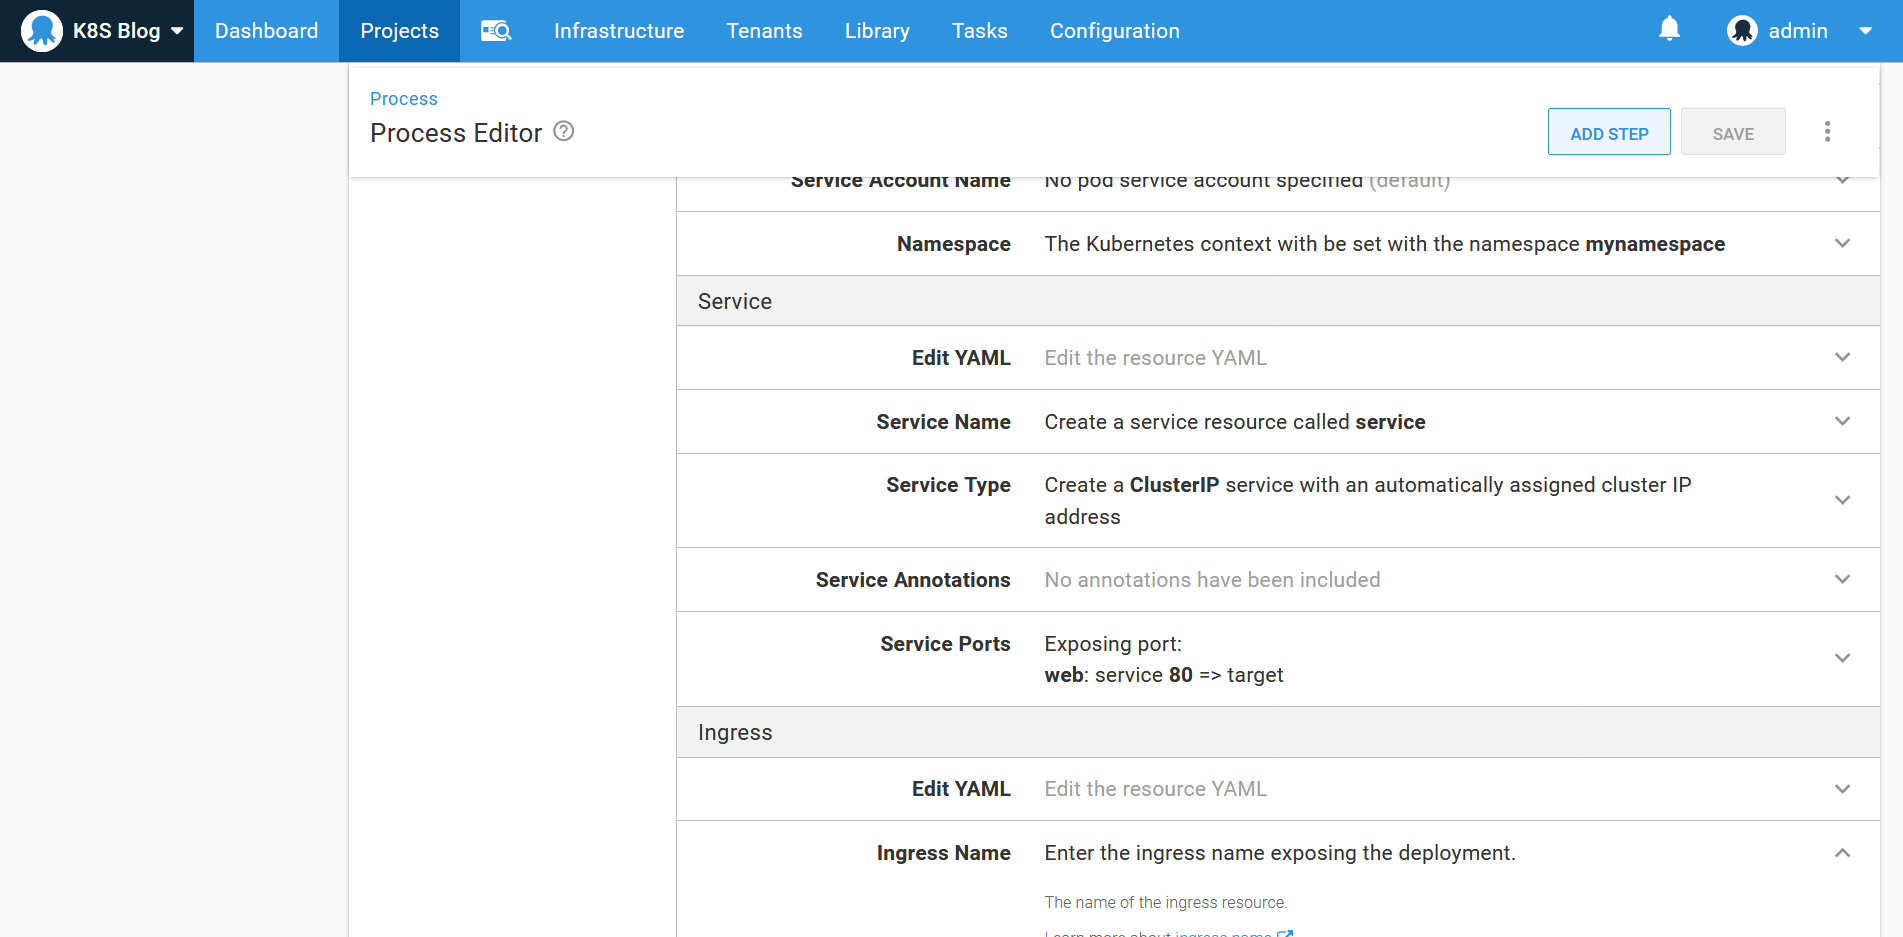Screen dimensions: 1903x937
Task: Expand Ingress Edit YAML row
Action: tap(1842, 789)
